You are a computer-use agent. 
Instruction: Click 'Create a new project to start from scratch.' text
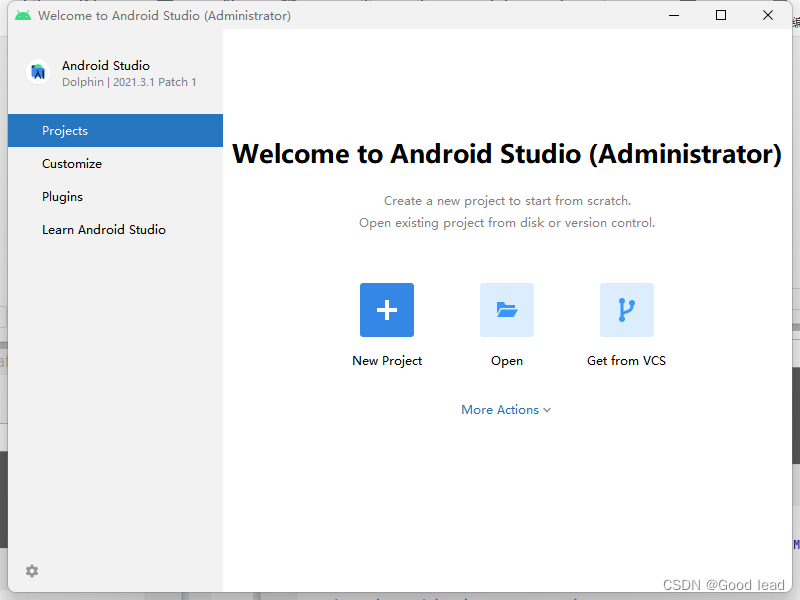pos(507,201)
